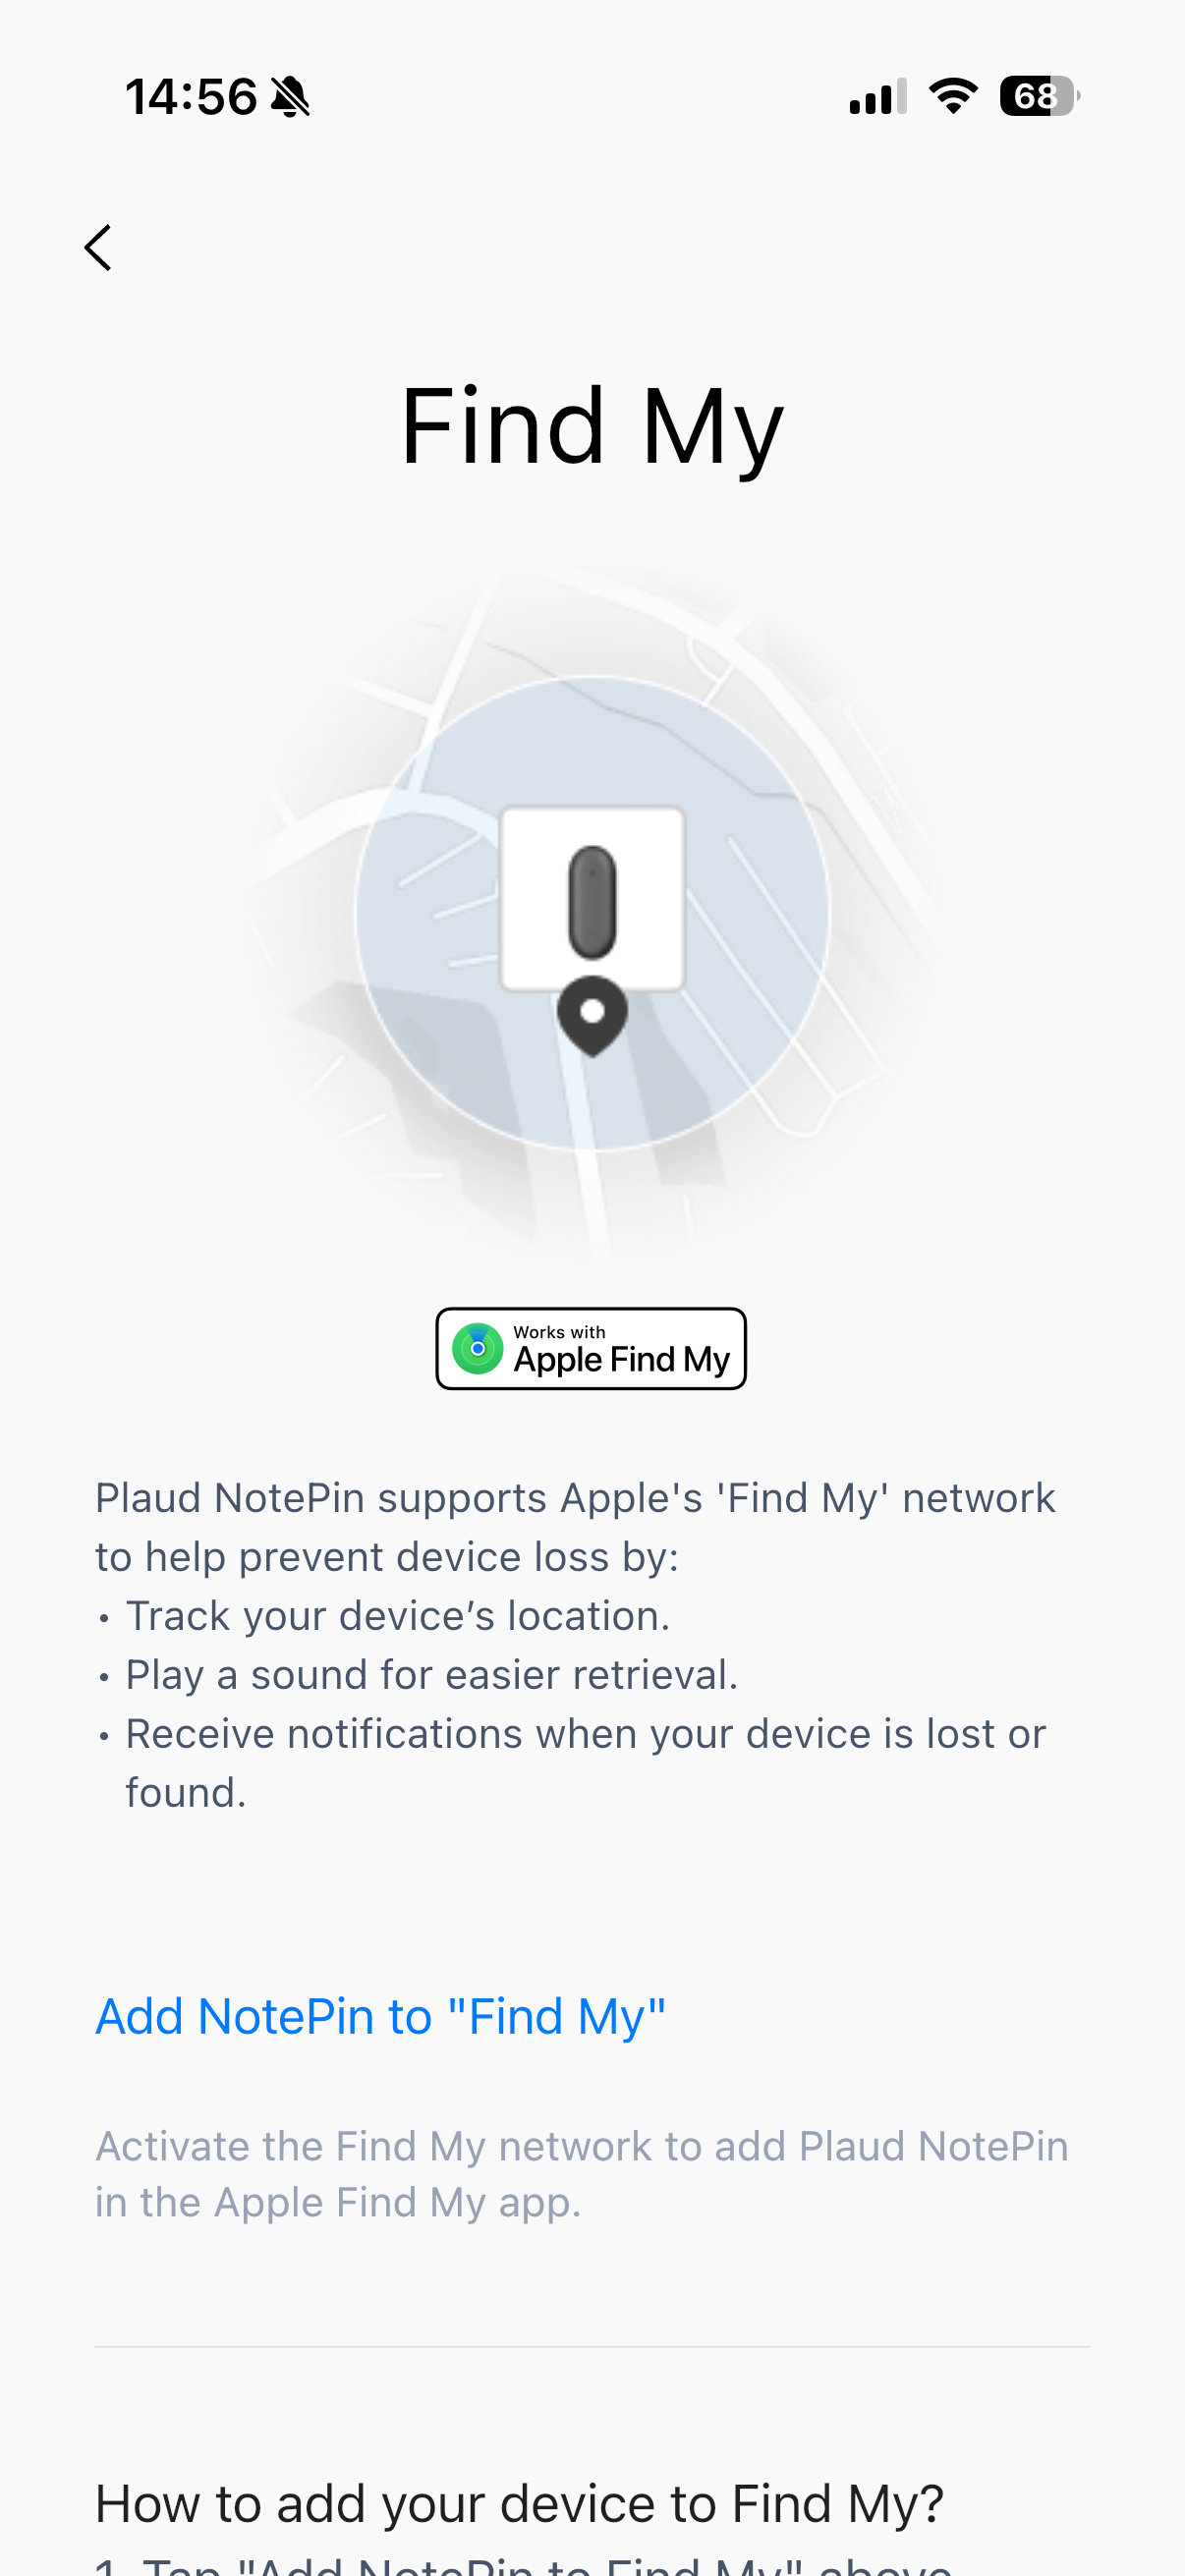The width and height of the screenshot is (1185, 2576).
Task: Tap the Wi-Fi status icon
Action: click(x=953, y=96)
